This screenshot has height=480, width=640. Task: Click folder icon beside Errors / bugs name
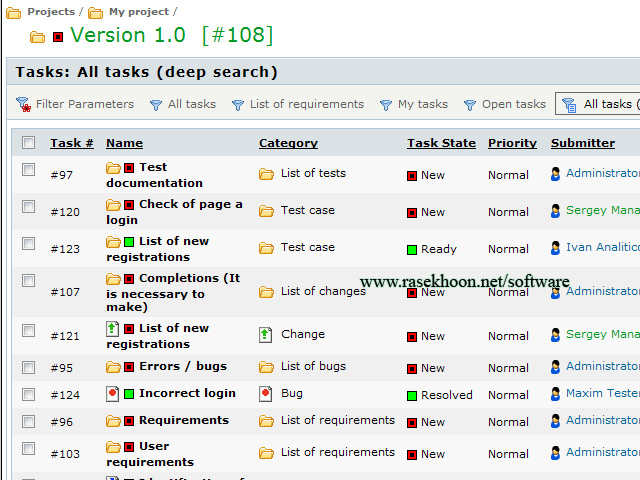[113, 367]
